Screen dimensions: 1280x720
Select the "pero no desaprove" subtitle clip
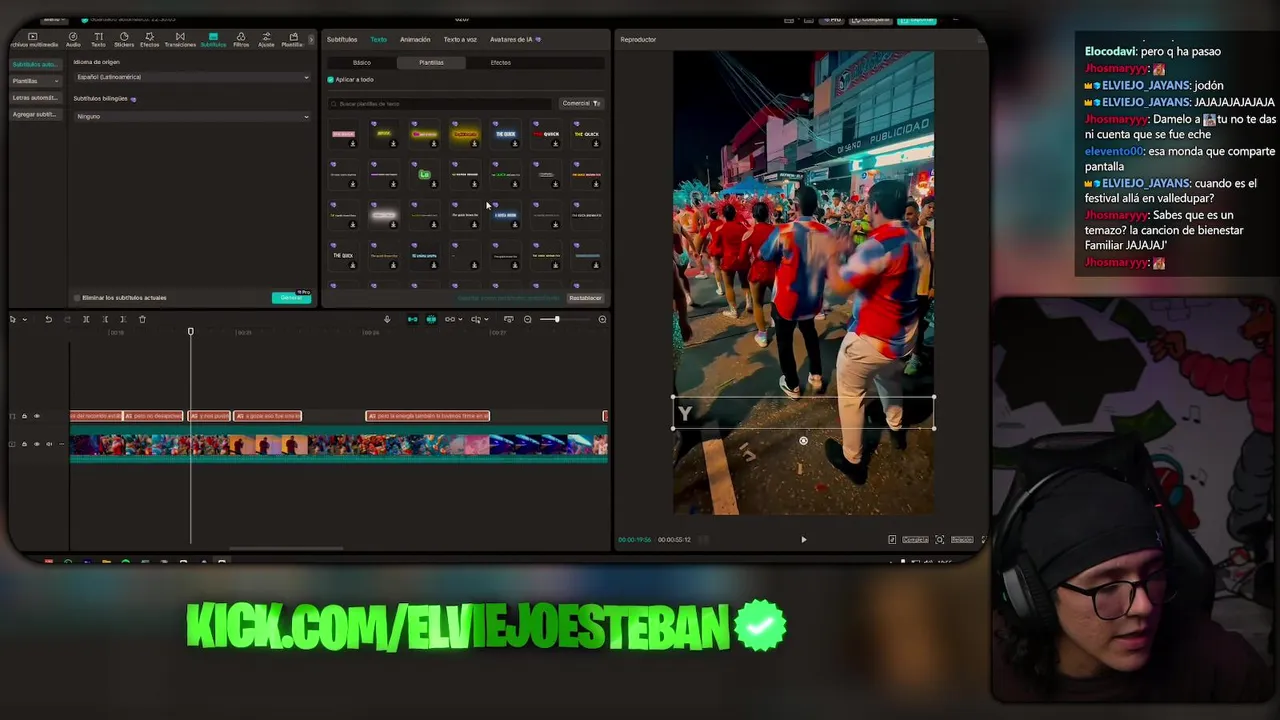[x=153, y=416]
